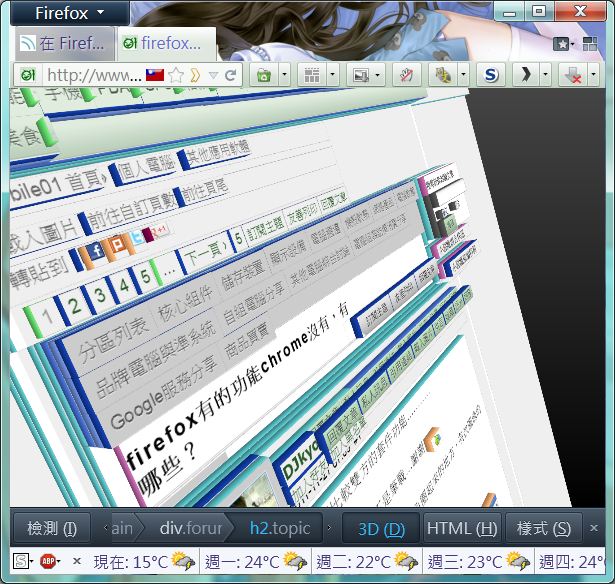Bookmark this page with the star icon
Image resolution: width=615 pixels, height=584 pixels.
(176, 75)
